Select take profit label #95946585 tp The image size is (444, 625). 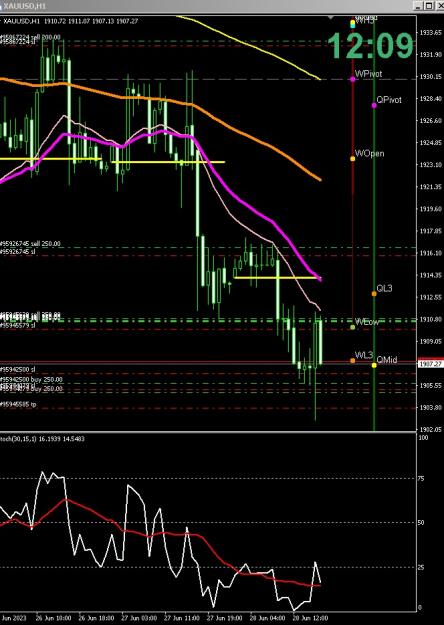18,404
